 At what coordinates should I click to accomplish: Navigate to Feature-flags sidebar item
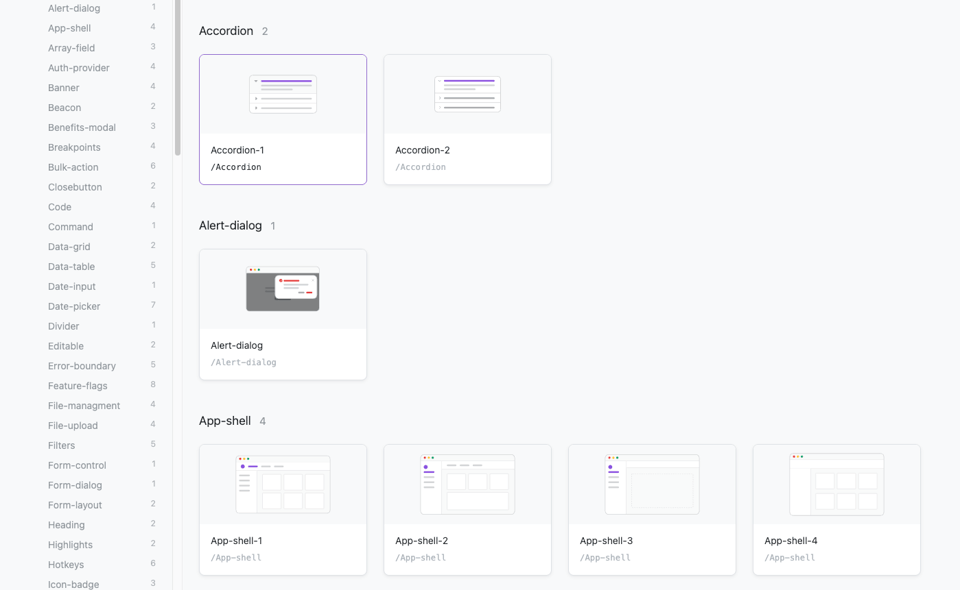[x=77, y=386]
